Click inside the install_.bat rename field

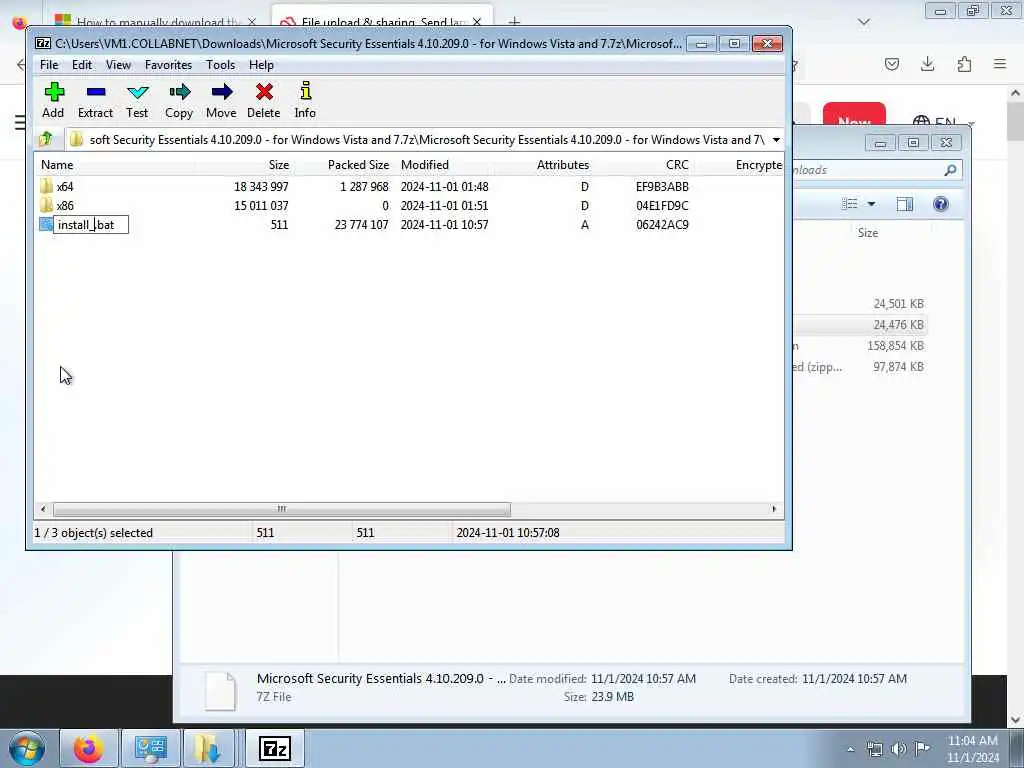click(x=91, y=225)
